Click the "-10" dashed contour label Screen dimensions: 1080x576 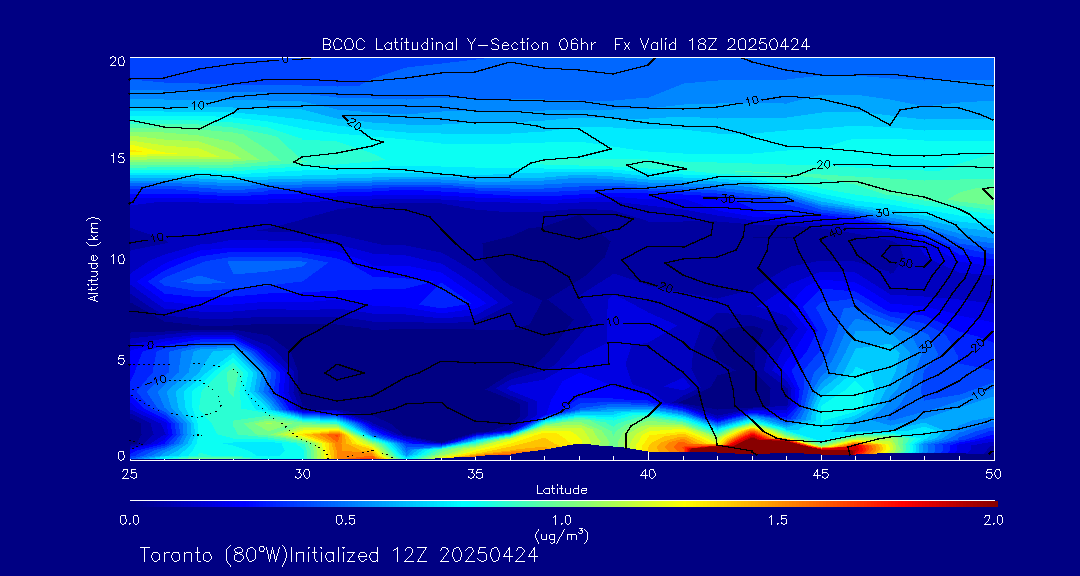(x=158, y=380)
